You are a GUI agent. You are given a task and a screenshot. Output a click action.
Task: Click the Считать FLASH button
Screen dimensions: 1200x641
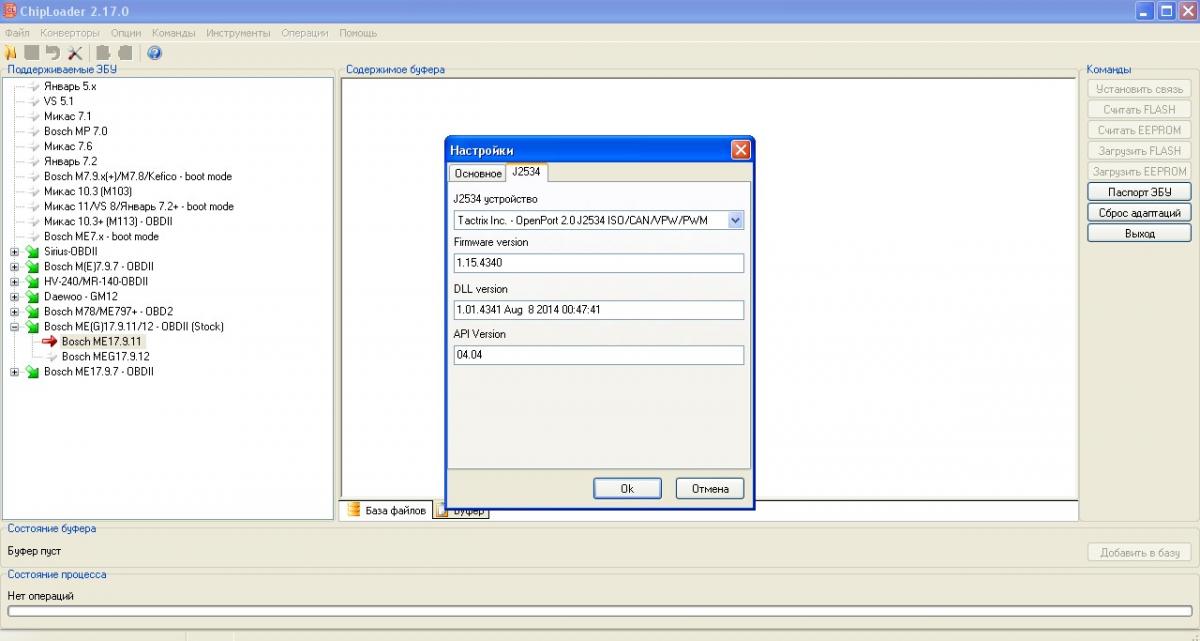(1139, 109)
